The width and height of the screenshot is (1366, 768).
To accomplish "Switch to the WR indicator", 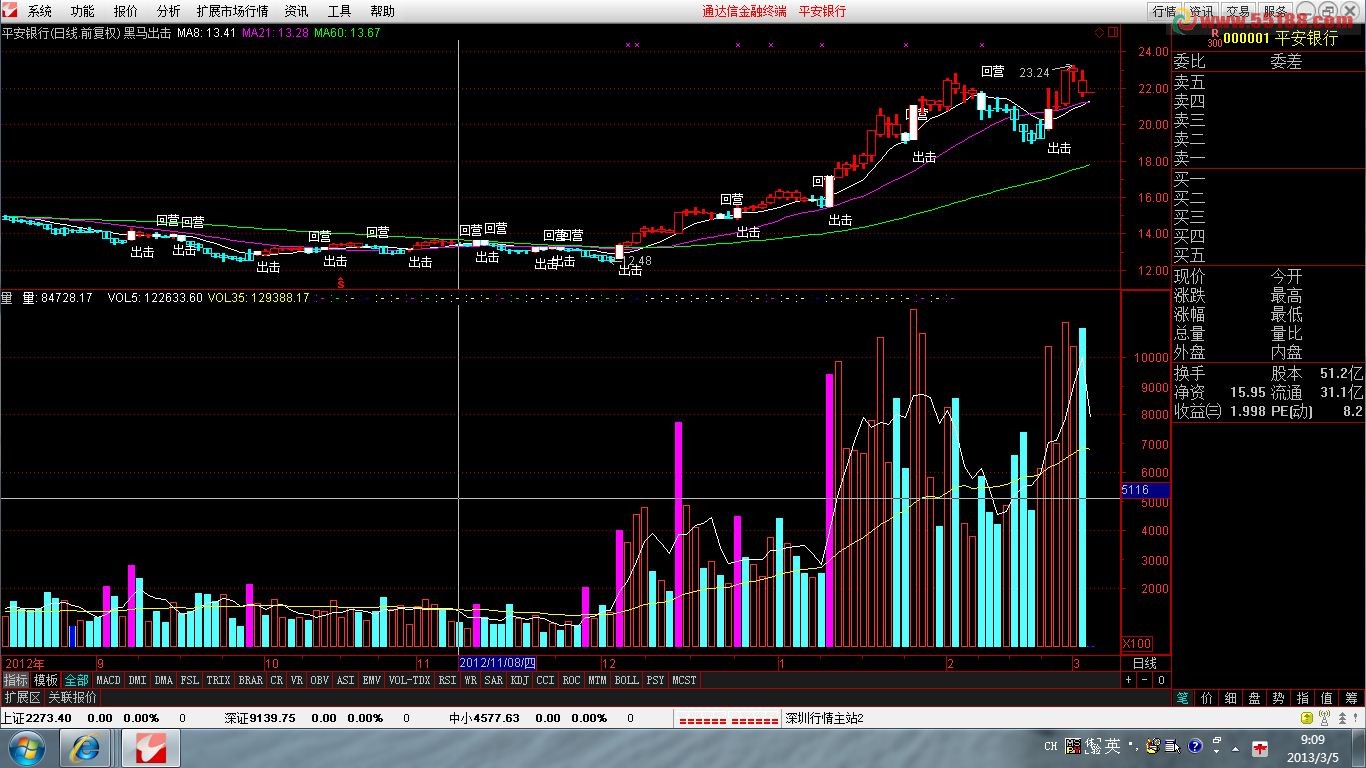I will click(470, 680).
